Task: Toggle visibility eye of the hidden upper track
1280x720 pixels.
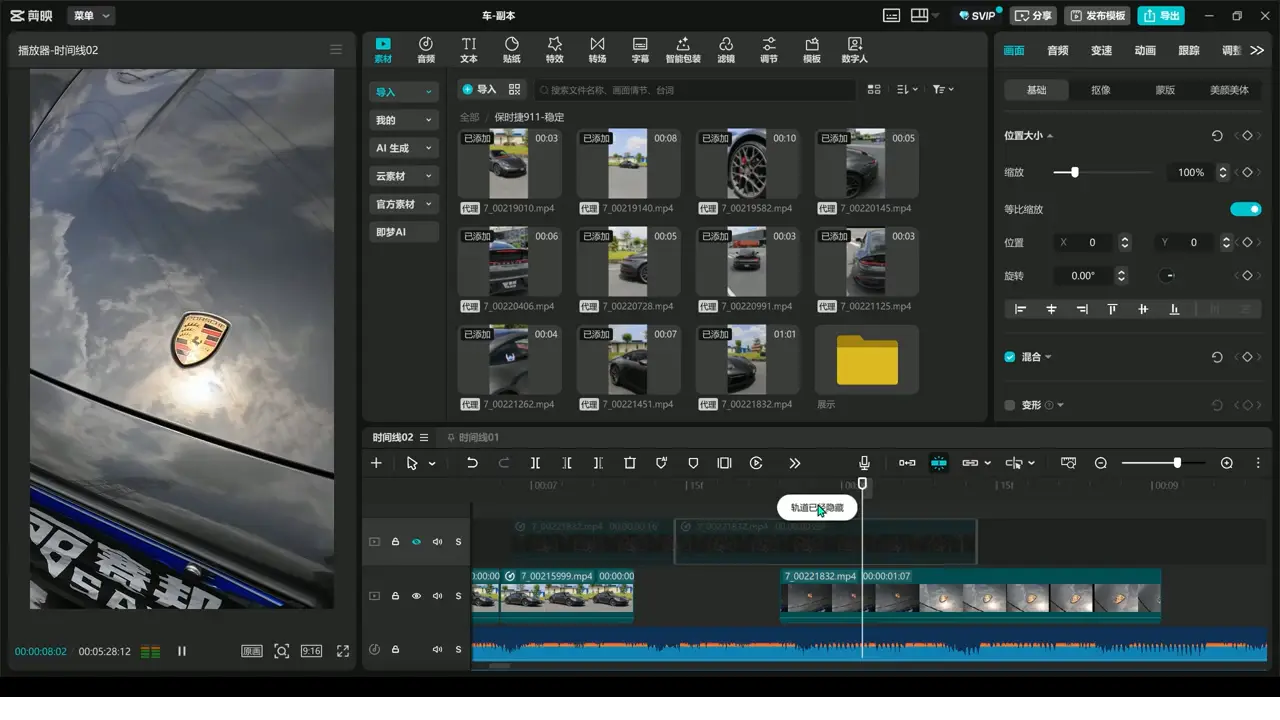Action: tap(416, 542)
